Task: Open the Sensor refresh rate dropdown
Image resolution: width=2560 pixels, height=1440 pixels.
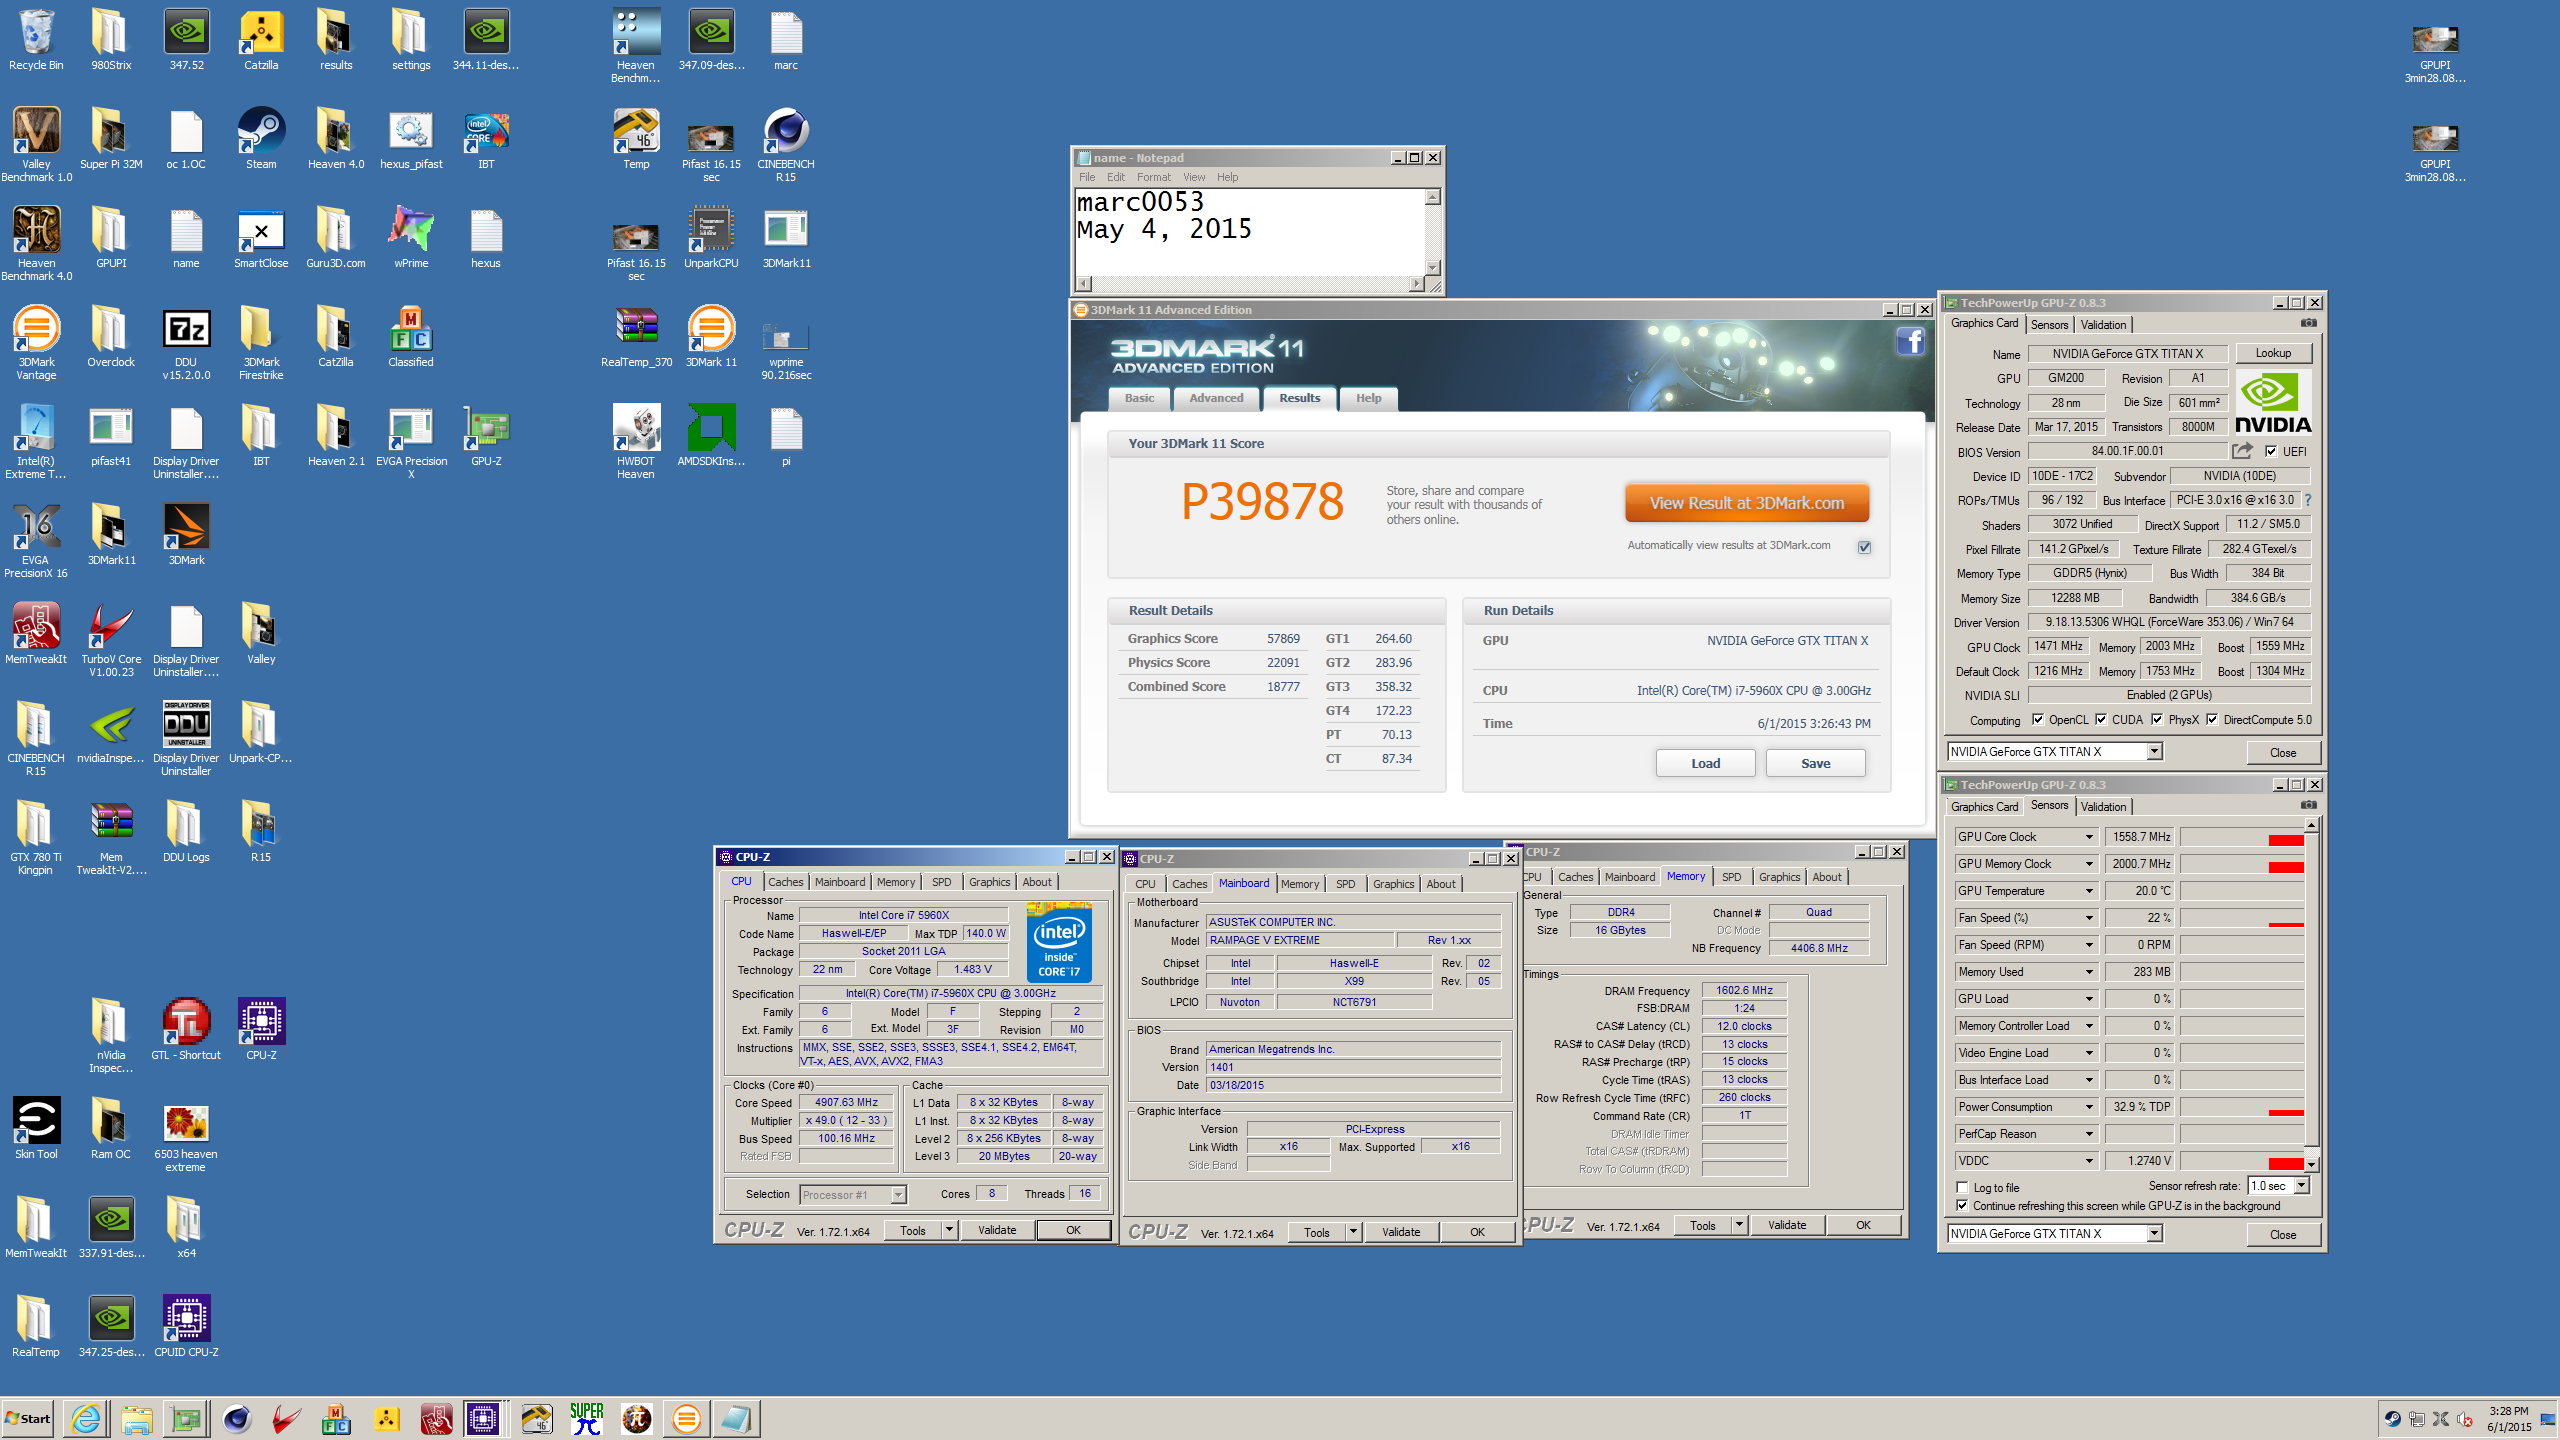Action: pos(2301,1185)
